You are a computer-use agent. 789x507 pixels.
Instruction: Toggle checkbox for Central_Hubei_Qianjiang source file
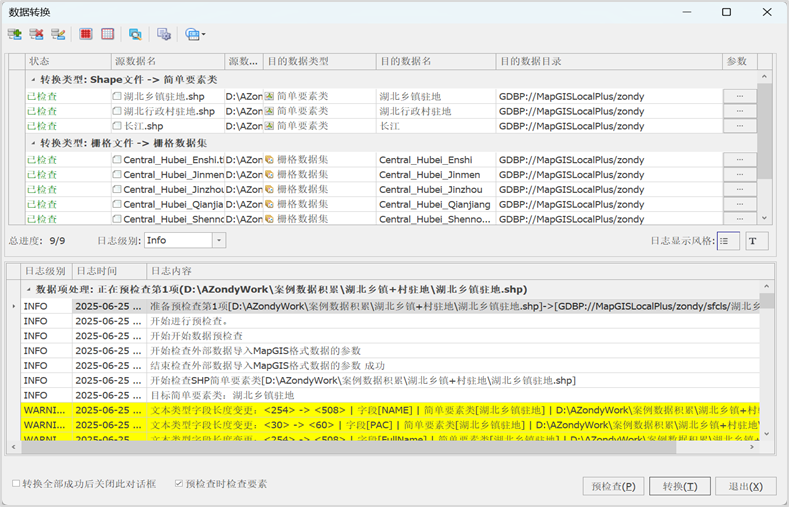[x=117, y=204]
